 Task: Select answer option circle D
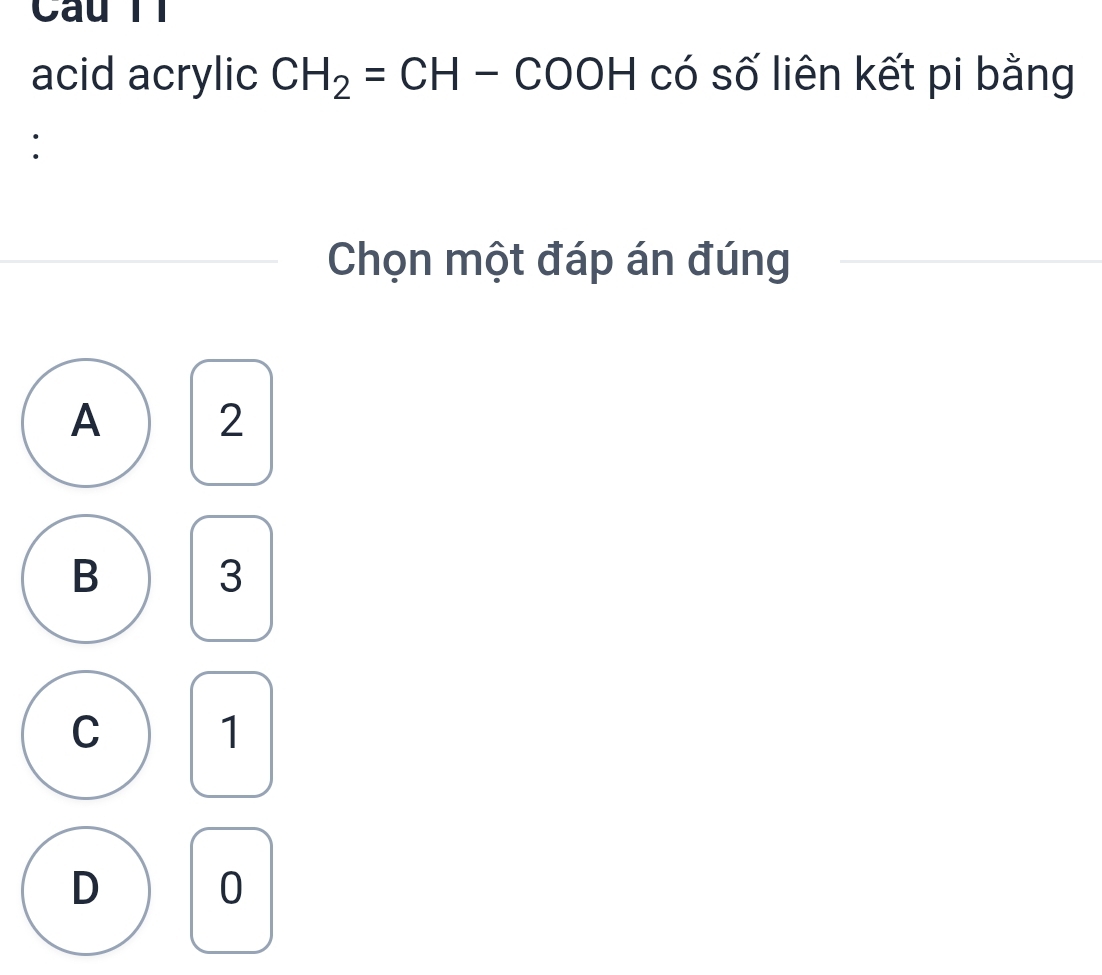(x=87, y=891)
